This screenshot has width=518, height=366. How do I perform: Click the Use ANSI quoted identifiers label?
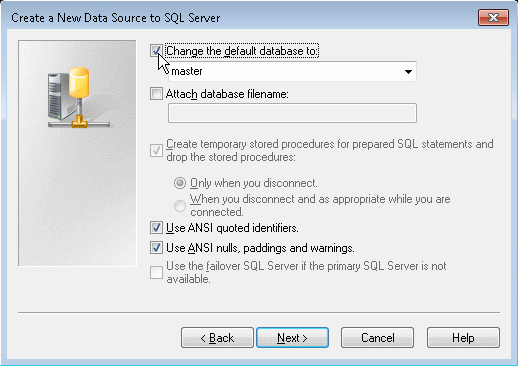click(232, 228)
